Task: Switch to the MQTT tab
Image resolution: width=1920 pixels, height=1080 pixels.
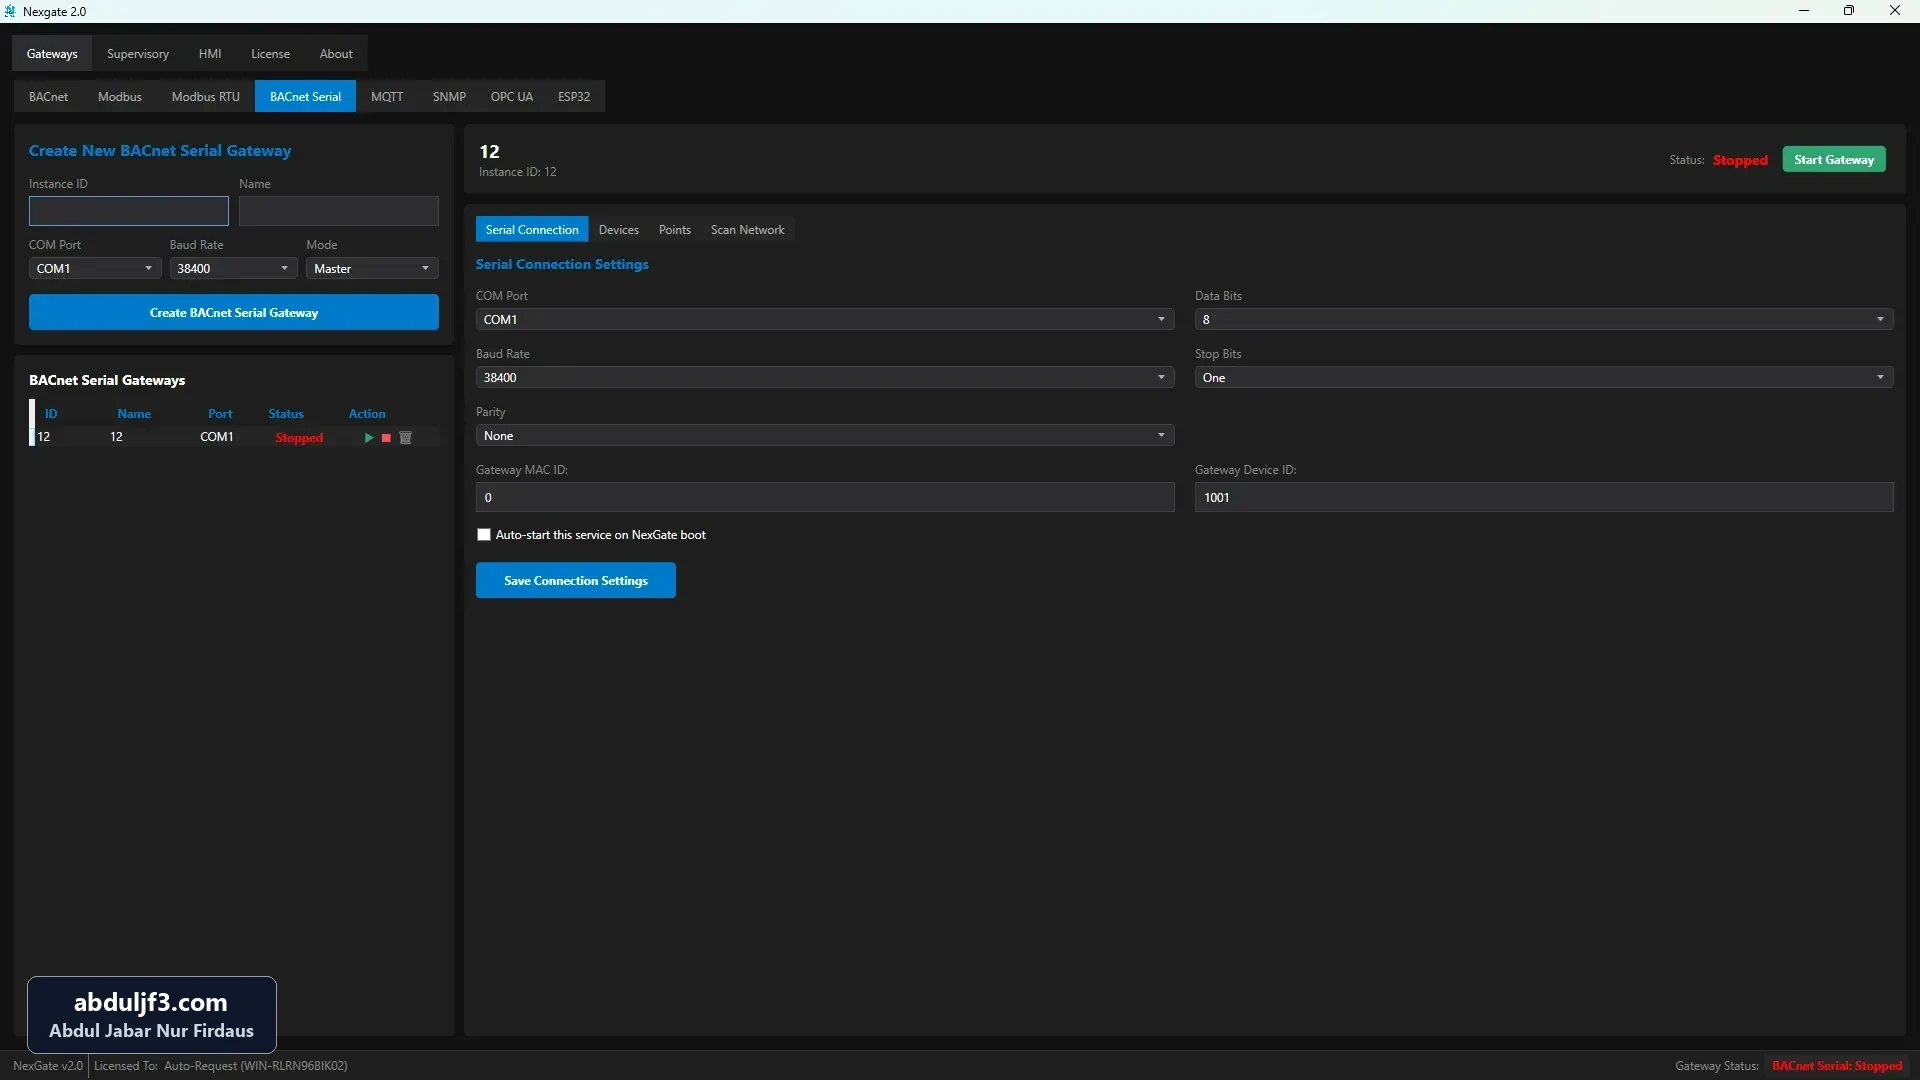Action: coord(387,97)
